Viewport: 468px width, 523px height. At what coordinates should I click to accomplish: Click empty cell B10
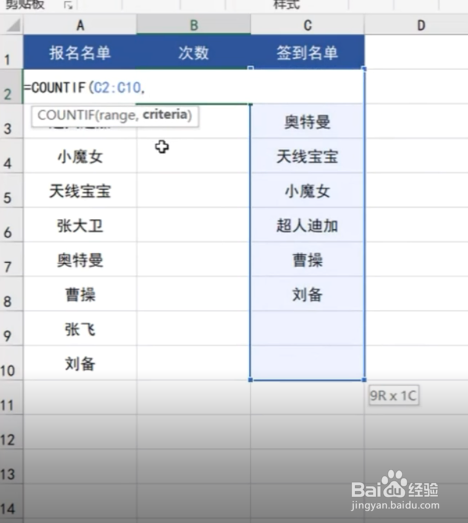193,363
